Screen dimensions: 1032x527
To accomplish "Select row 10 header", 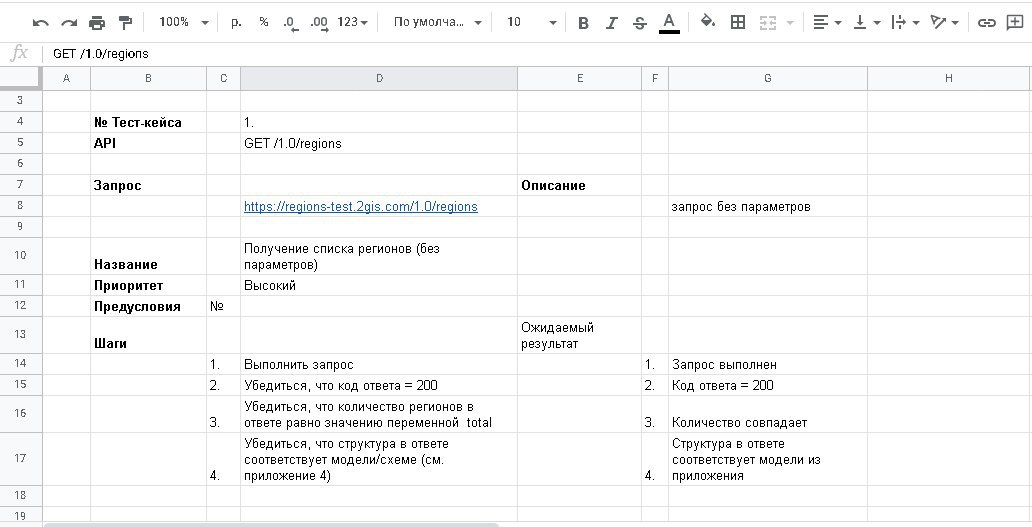I will [20, 255].
